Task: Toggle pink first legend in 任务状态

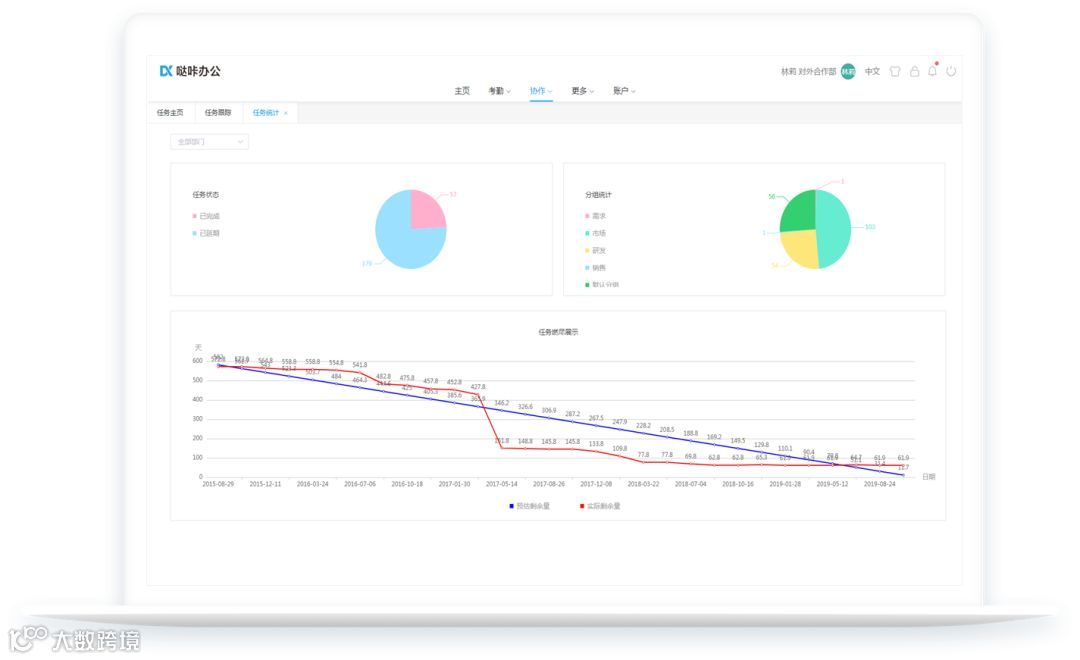Action: 206,216
